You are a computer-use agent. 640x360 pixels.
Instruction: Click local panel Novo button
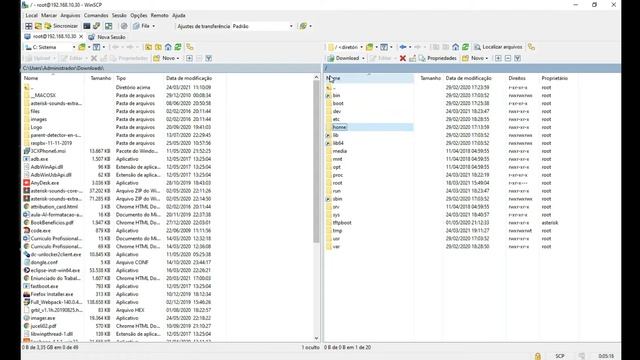click(x=166, y=58)
